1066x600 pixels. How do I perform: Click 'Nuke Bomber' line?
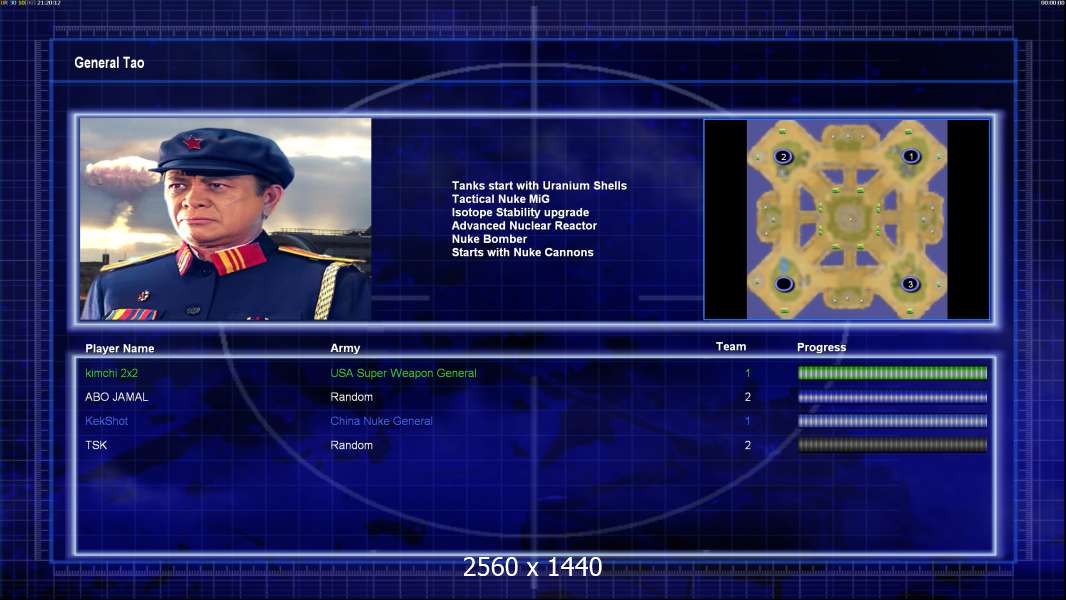coord(489,239)
